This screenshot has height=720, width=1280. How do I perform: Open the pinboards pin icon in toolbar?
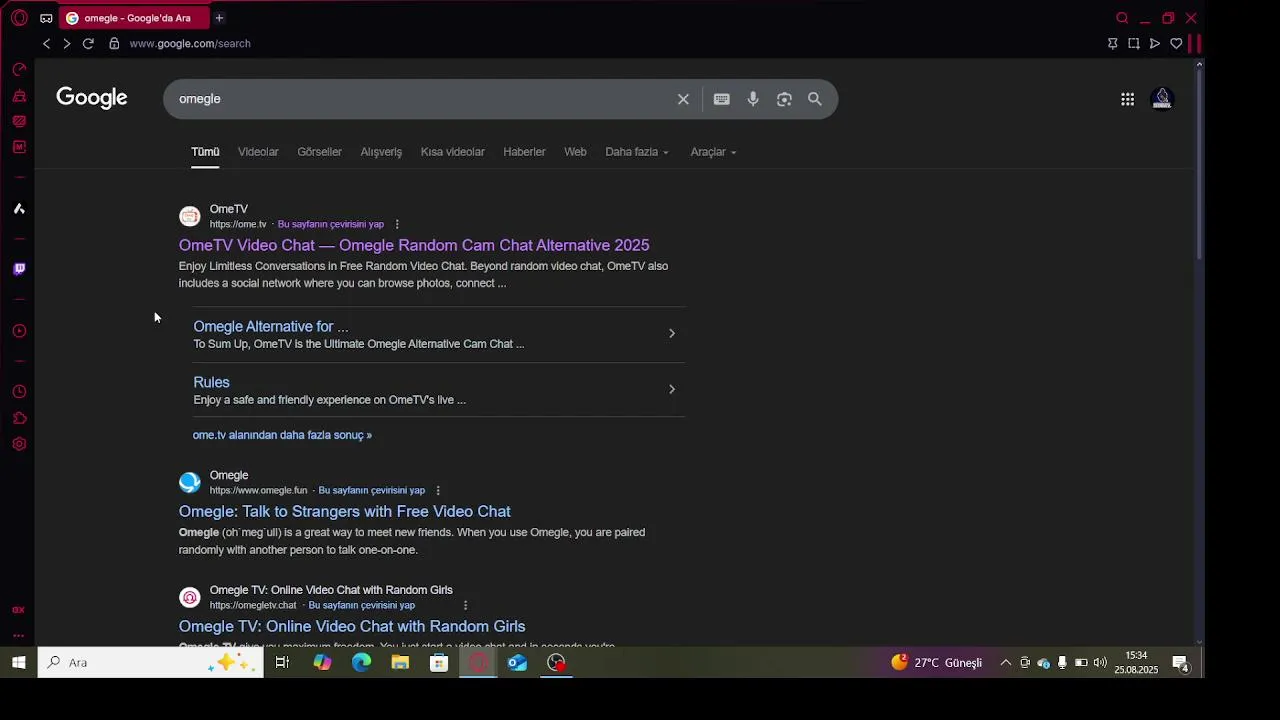tap(1112, 44)
